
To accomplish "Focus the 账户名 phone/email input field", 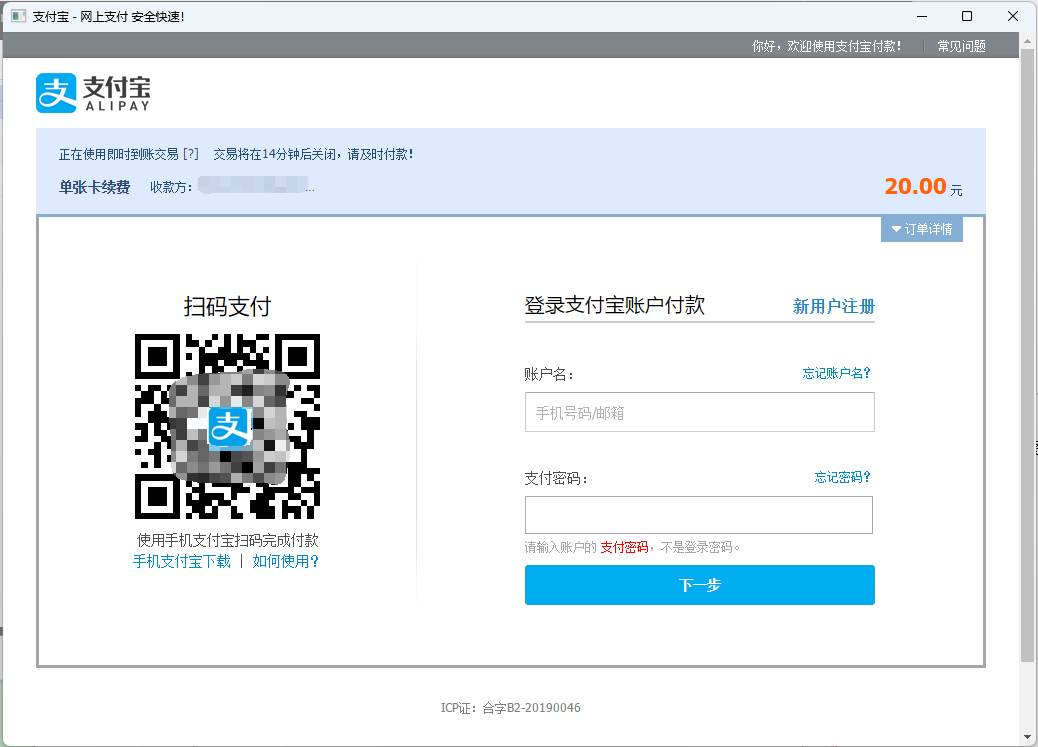I will click(700, 412).
